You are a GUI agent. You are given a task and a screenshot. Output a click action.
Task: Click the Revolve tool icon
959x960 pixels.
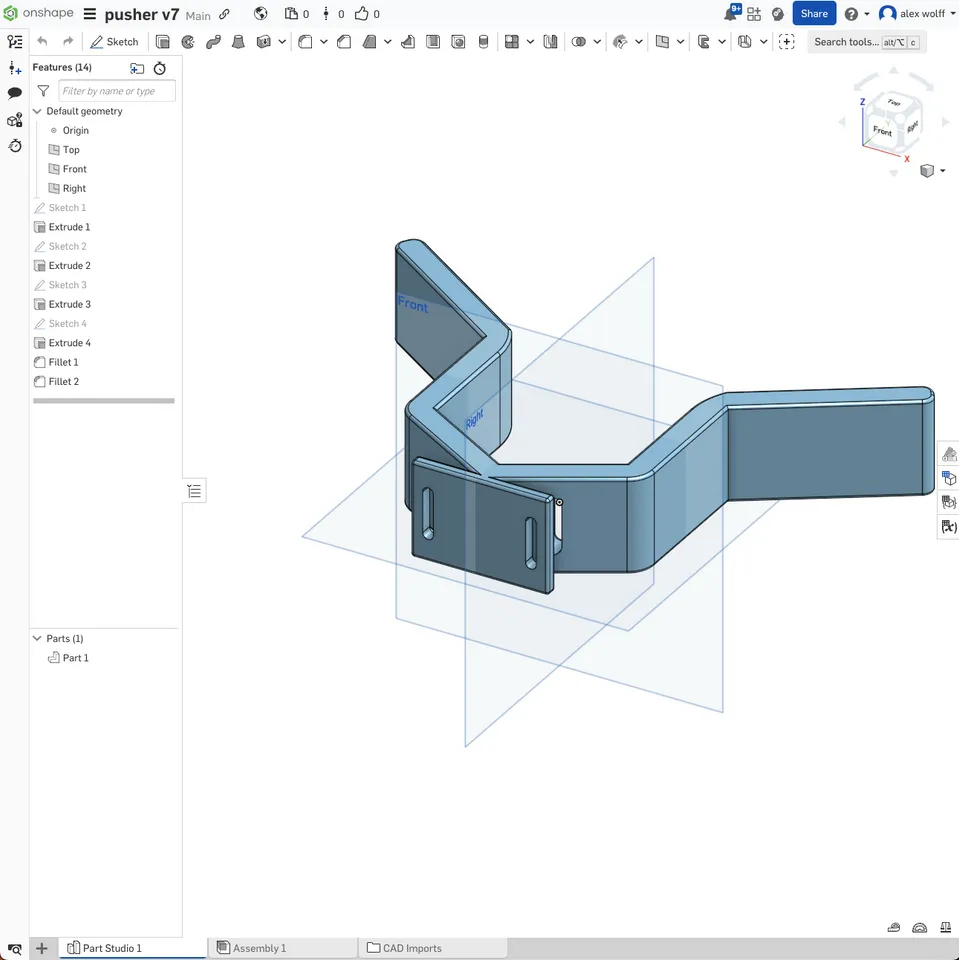pyautogui.click(x=188, y=42)
